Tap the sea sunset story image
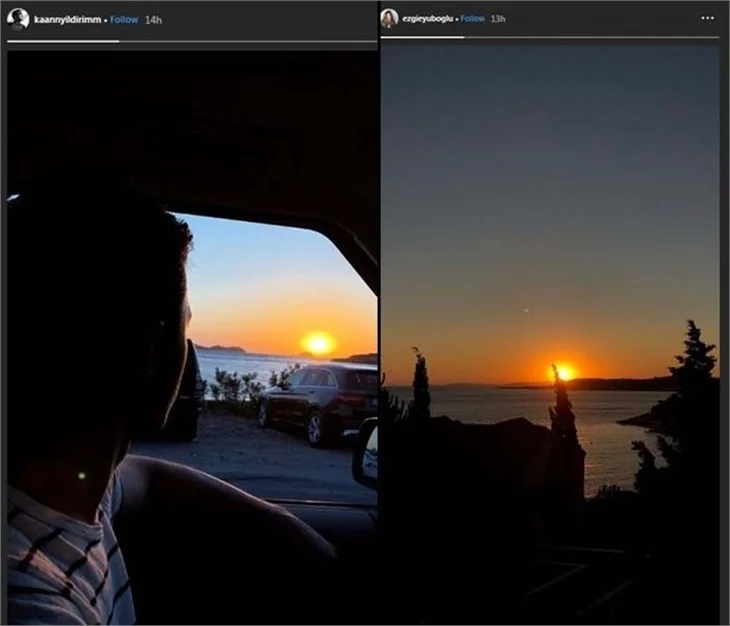730x626 pixels. click(550, 335)
